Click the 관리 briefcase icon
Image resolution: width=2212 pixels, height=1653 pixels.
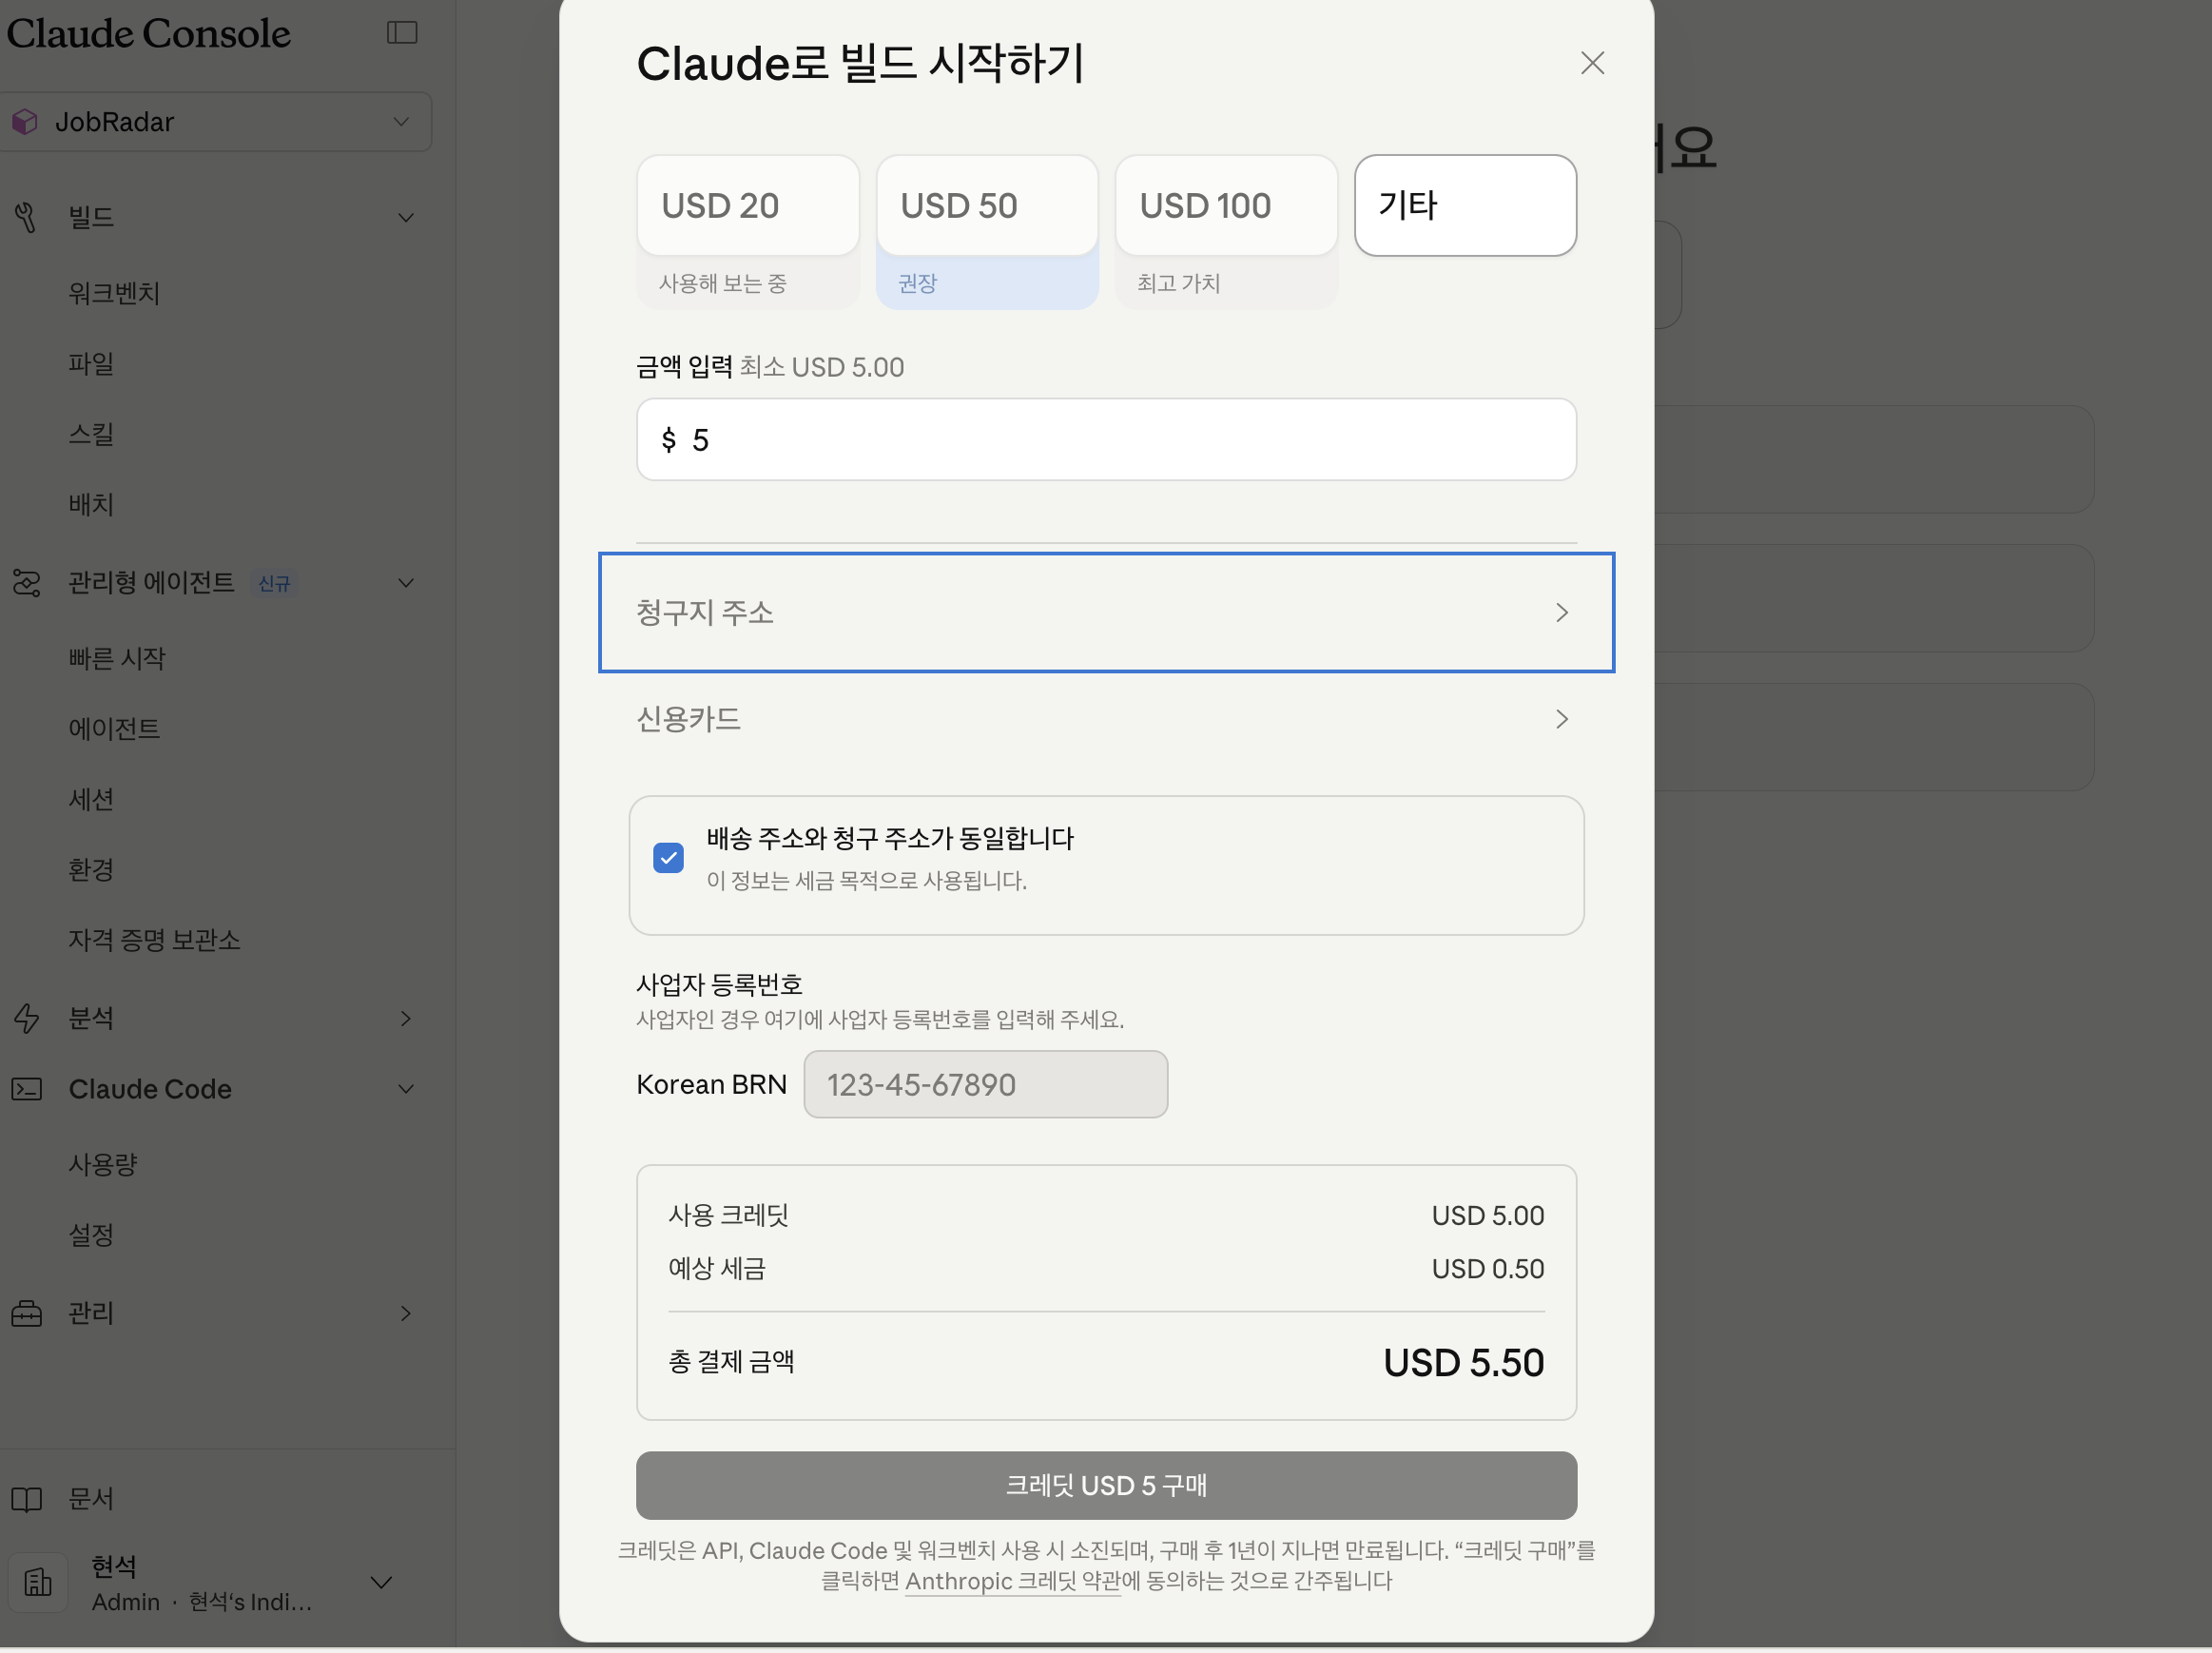[26, 1313]
